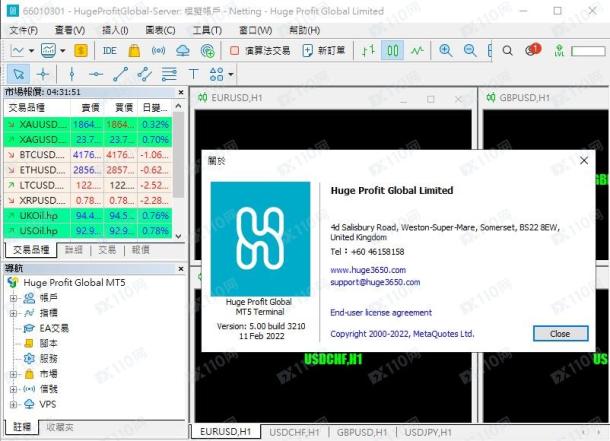Viewport: 610px width, 441px height.
Task: Select the Fibonacci retracement tool
Action: tap(169, 74)
